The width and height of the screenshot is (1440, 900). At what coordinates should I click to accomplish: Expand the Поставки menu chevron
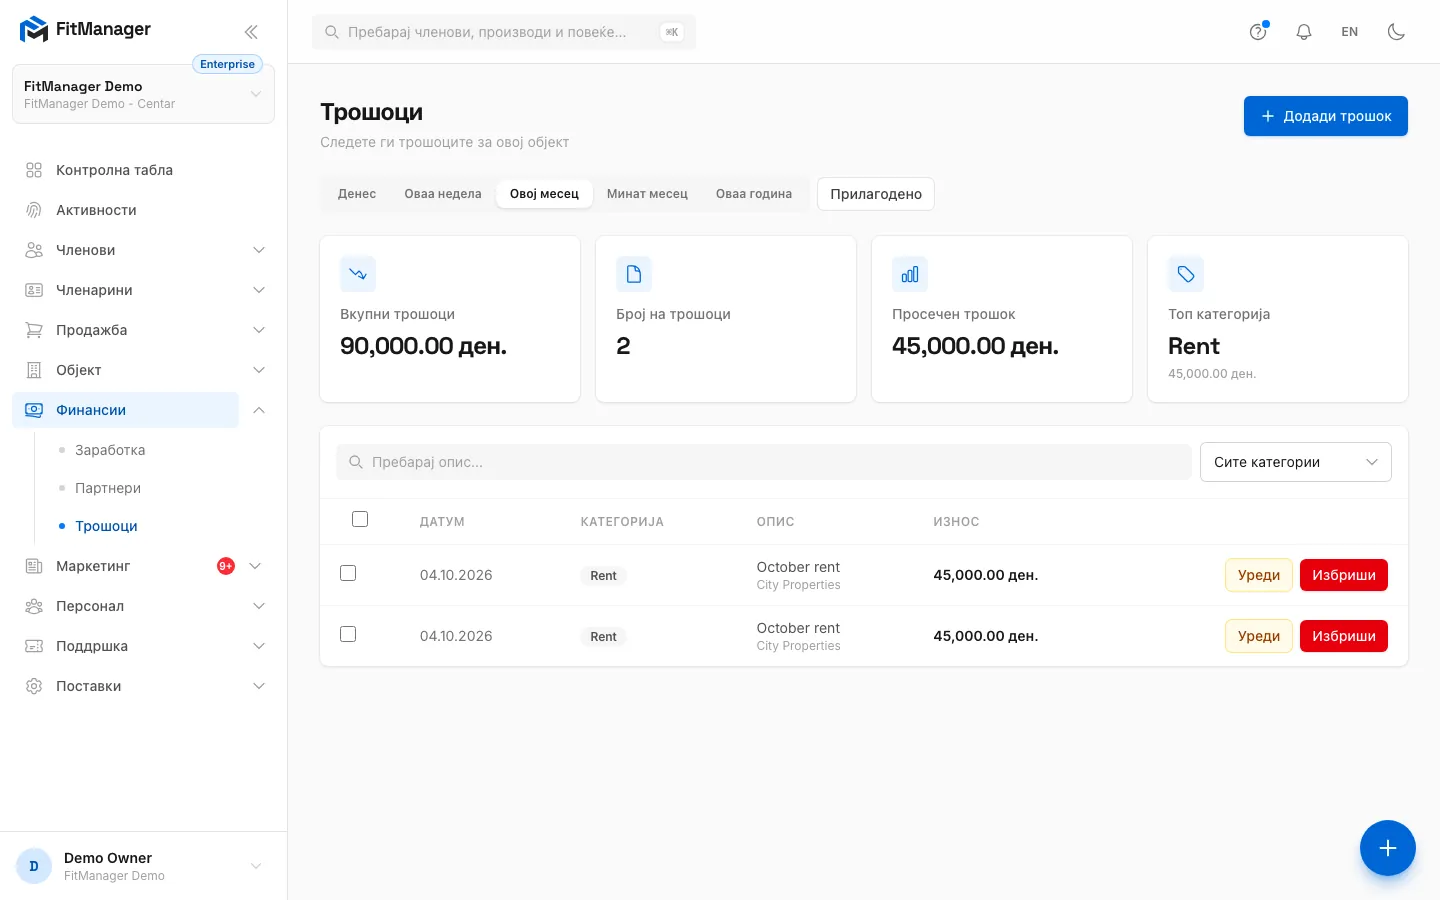coord(259,686)
